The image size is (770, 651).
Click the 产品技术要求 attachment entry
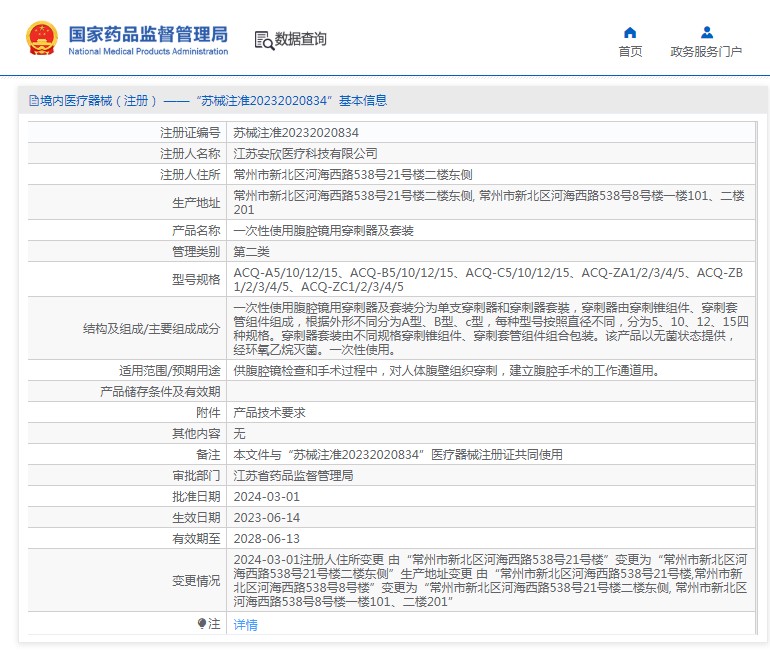(x=269, y=412)
